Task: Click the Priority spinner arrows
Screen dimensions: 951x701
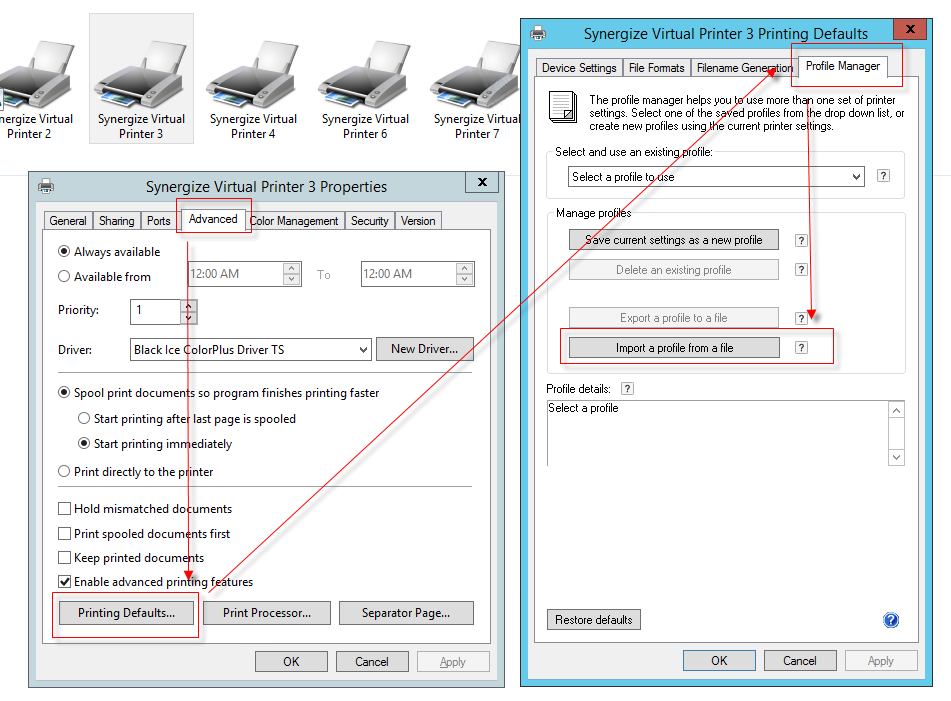Action: point(189,312)
